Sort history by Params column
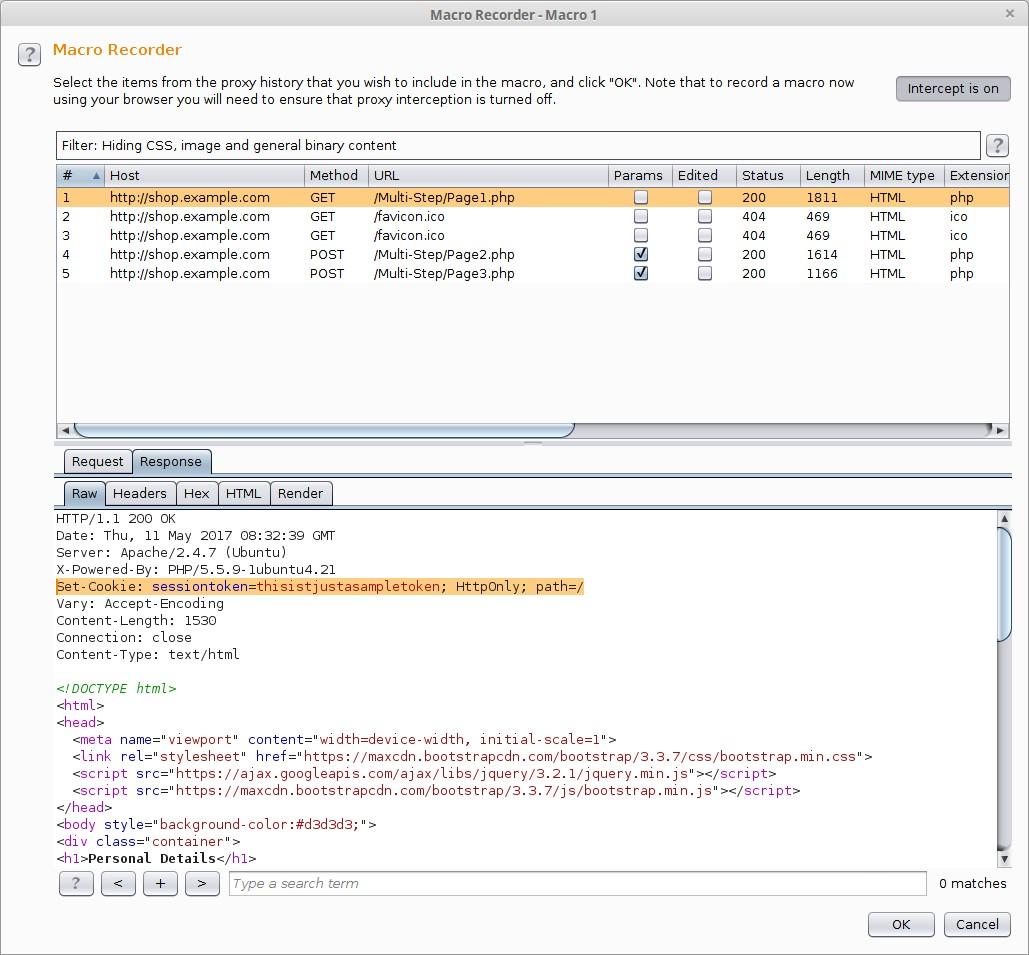This screenshot has height=955, width=1029. click(x=640, y=175)
